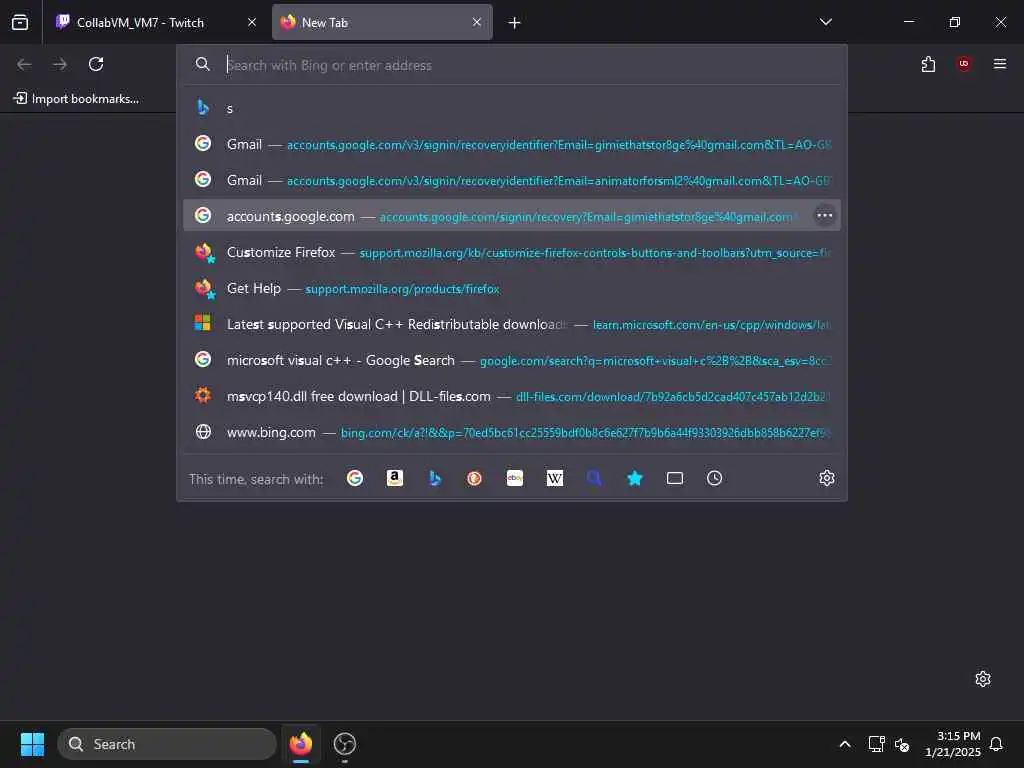Go back using the back arrow
Viewport: 1024px width, 768px height.
(x=24, y=64)
